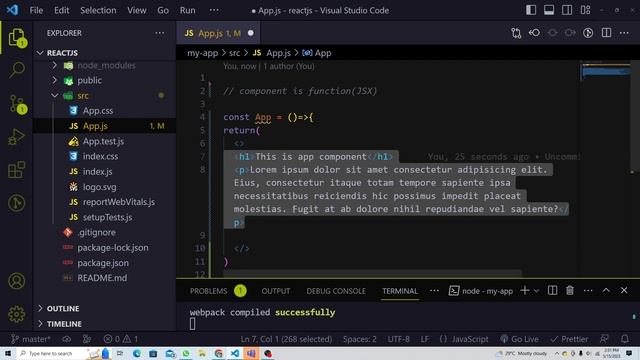Open the Selection menu

coord(98,10)
